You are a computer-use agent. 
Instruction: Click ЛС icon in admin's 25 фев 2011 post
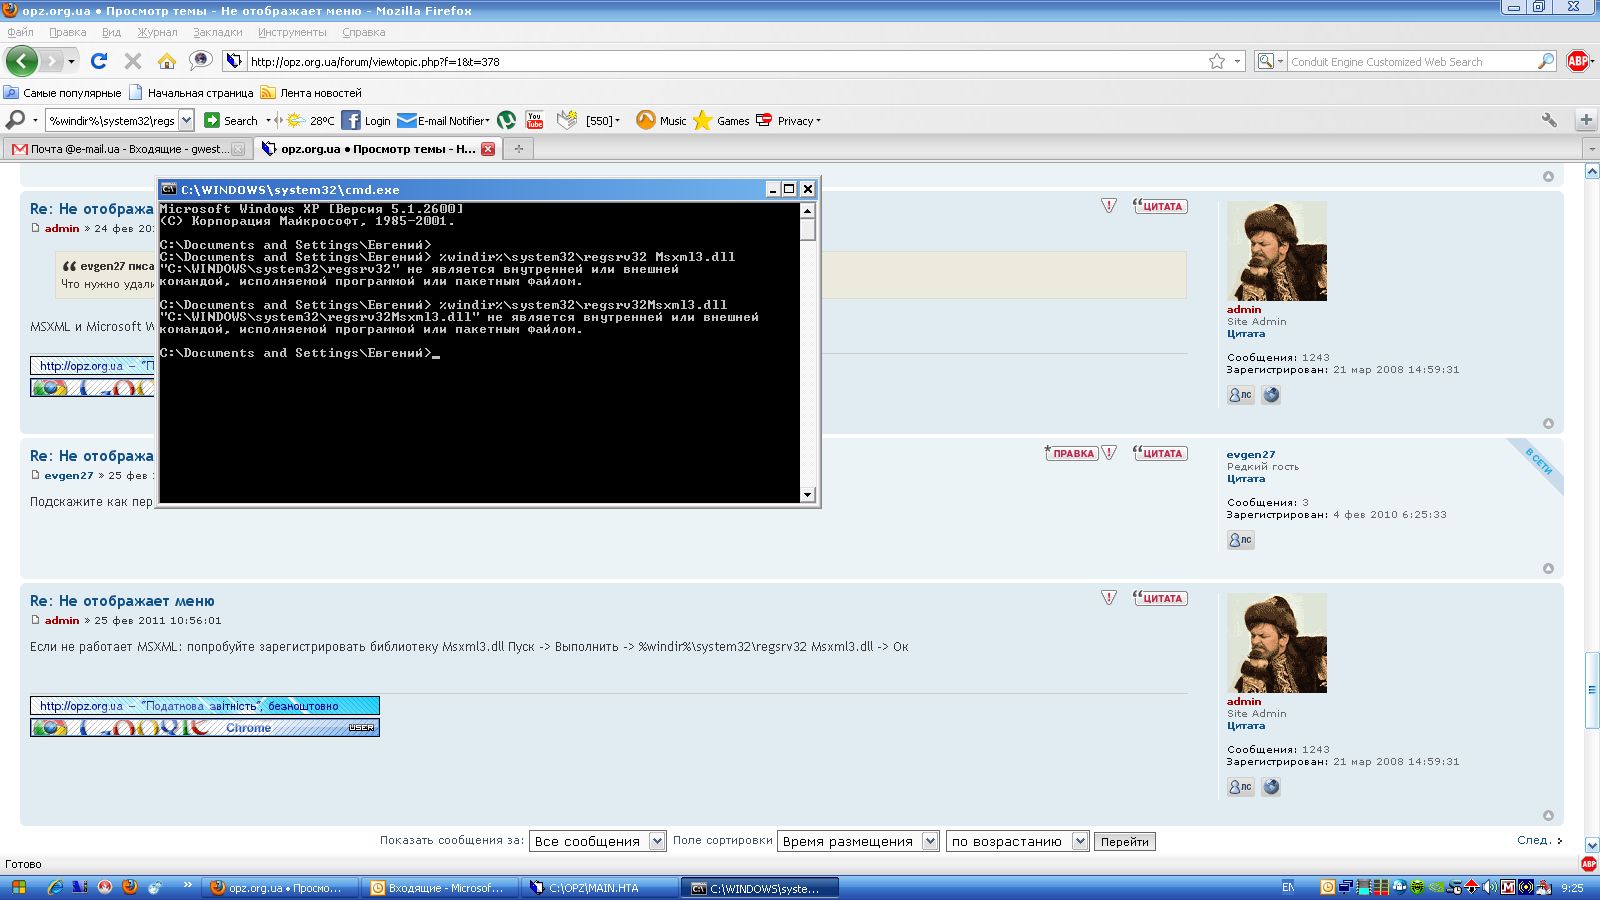click(x=1240, y=787)
